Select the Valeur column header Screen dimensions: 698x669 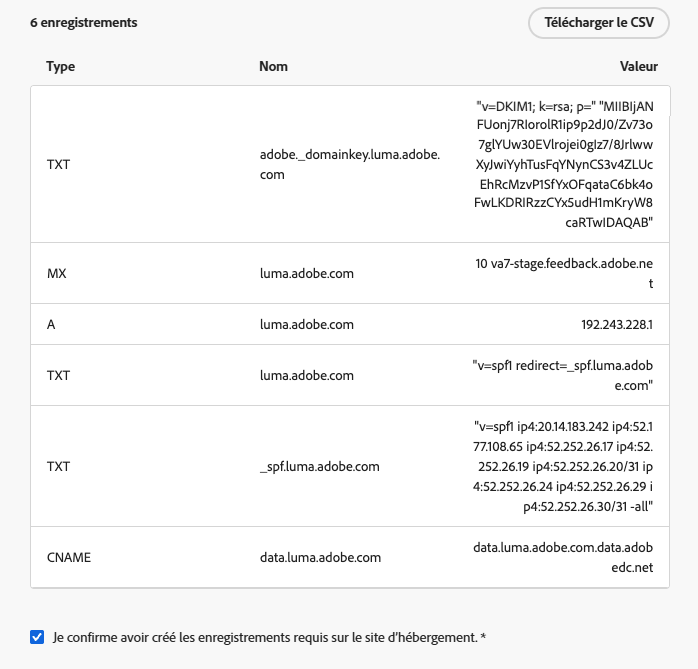pyautogui.click(x=638, y=66)
